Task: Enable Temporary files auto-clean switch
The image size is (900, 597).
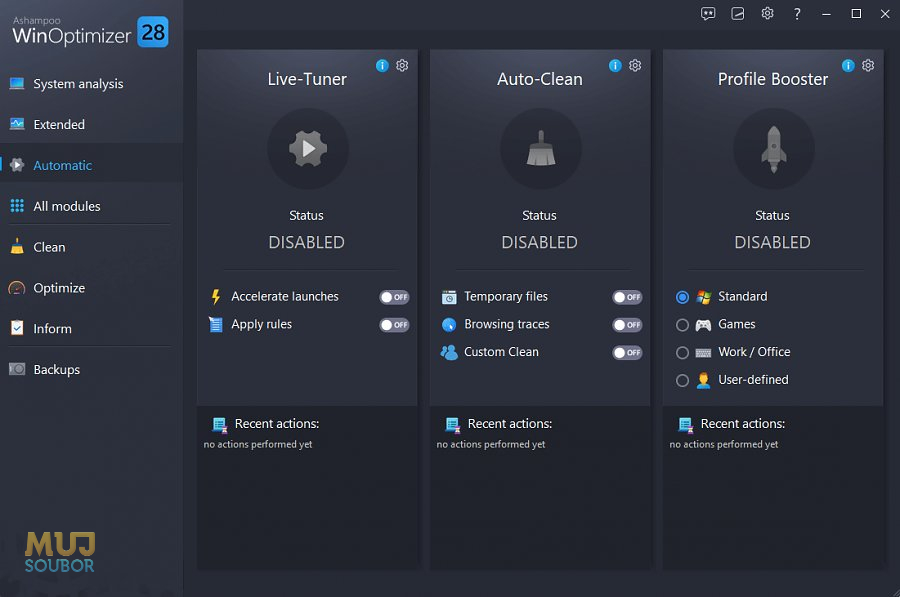Action: click(627, 297)
